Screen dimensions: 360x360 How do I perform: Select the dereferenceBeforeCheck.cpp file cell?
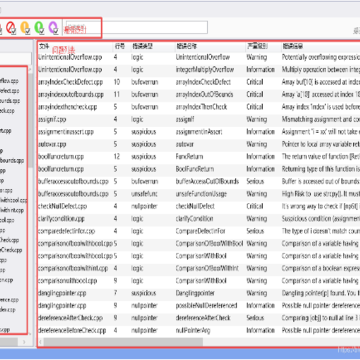click(x=72, y=330)
